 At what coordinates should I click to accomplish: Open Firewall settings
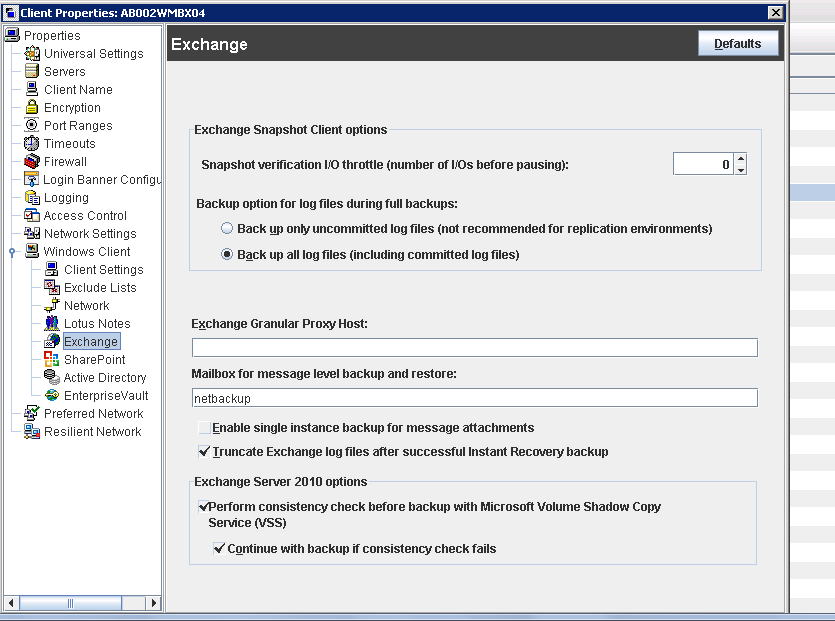point(65,161)
